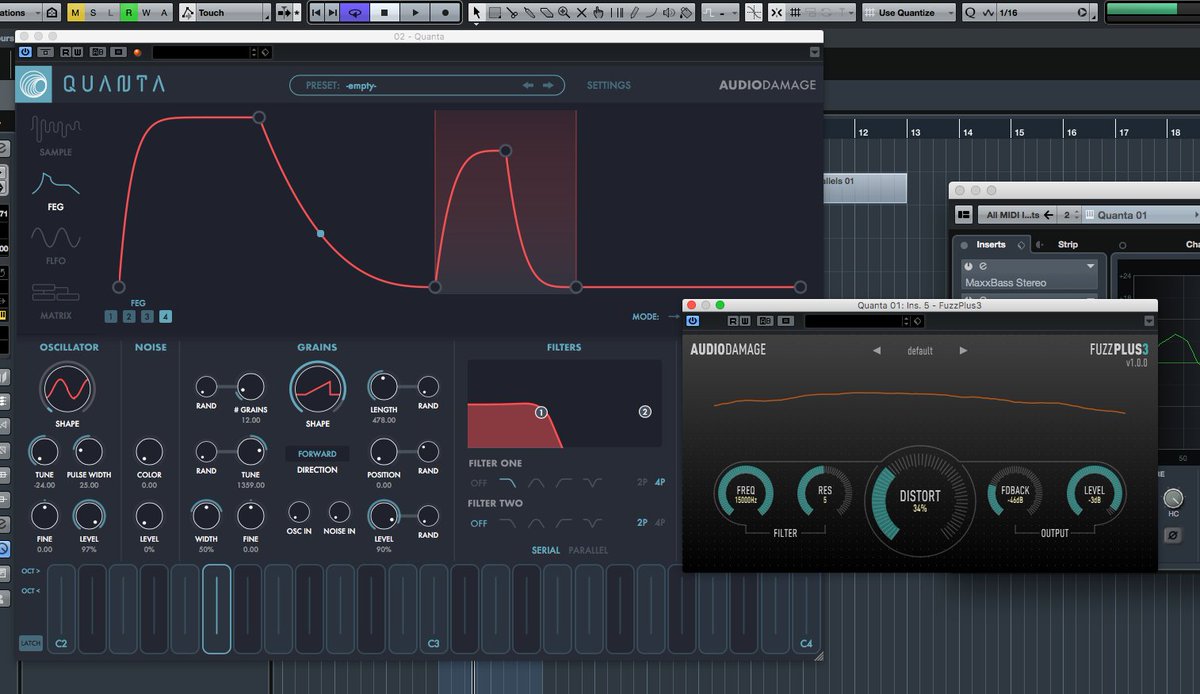Set Filter Two to OFF
This screenshot has width=1200, height=694.
(479, 523)
